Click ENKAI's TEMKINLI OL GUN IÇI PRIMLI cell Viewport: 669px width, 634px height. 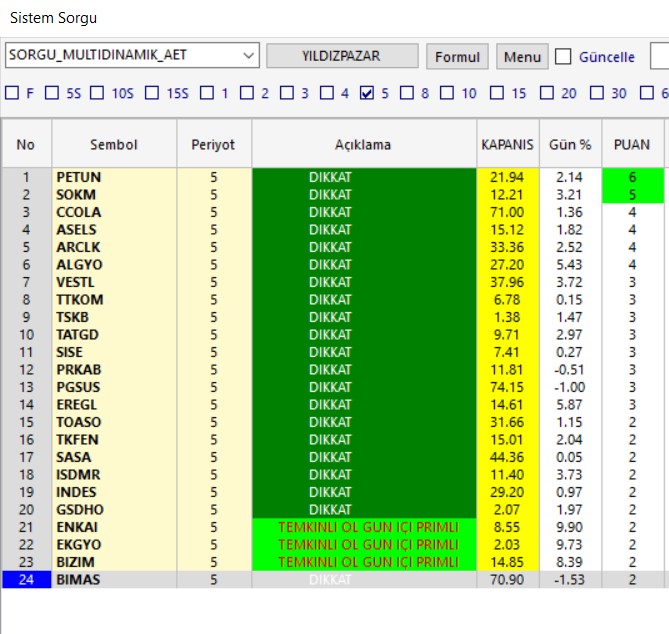pyautogui.click(x=364, y=527)
